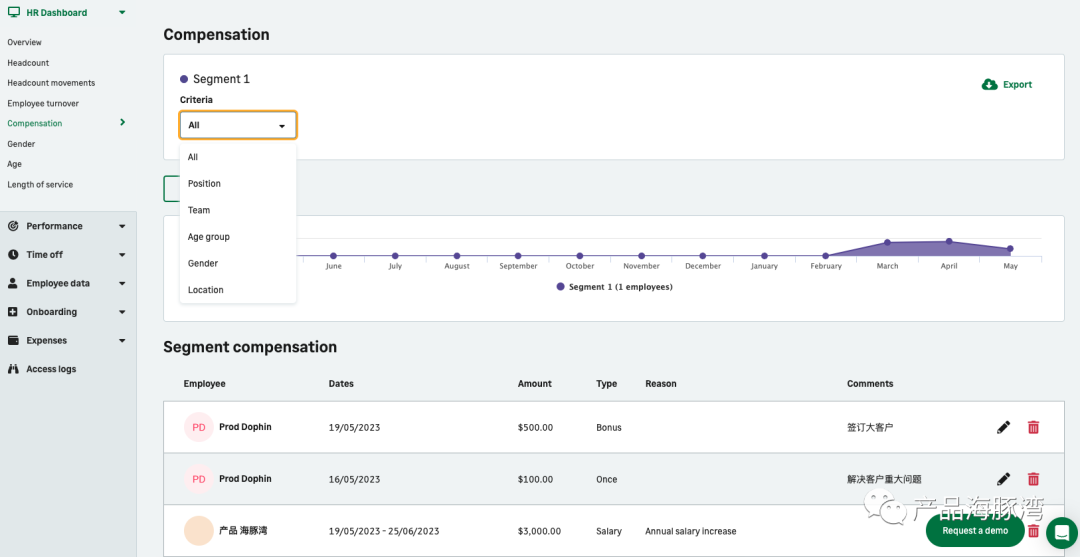1080x557 pixels.
Task: Click the April data point on chart
Action: pyautogui.click(x=949, y=241)
